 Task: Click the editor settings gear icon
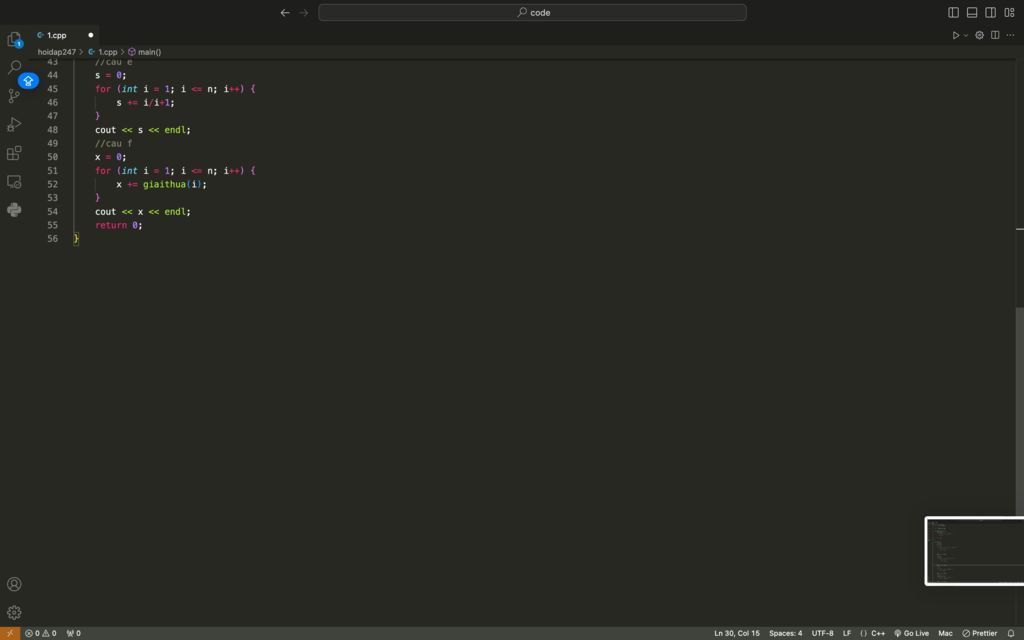click(x=980, y=35)
